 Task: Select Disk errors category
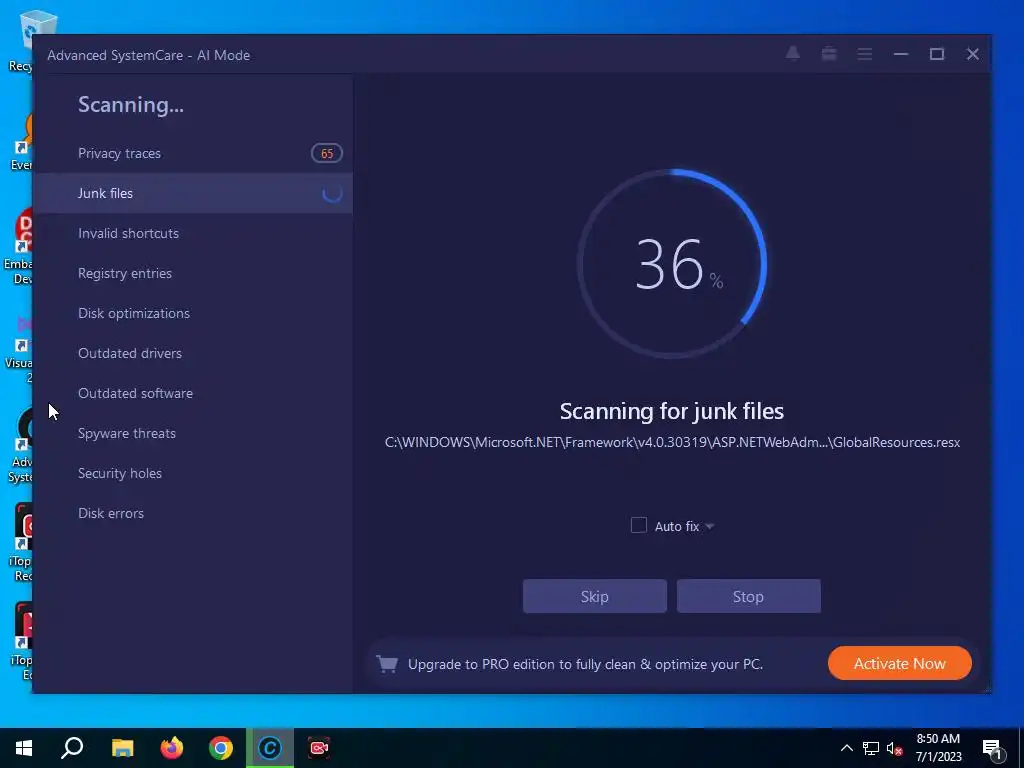(193, 513)
